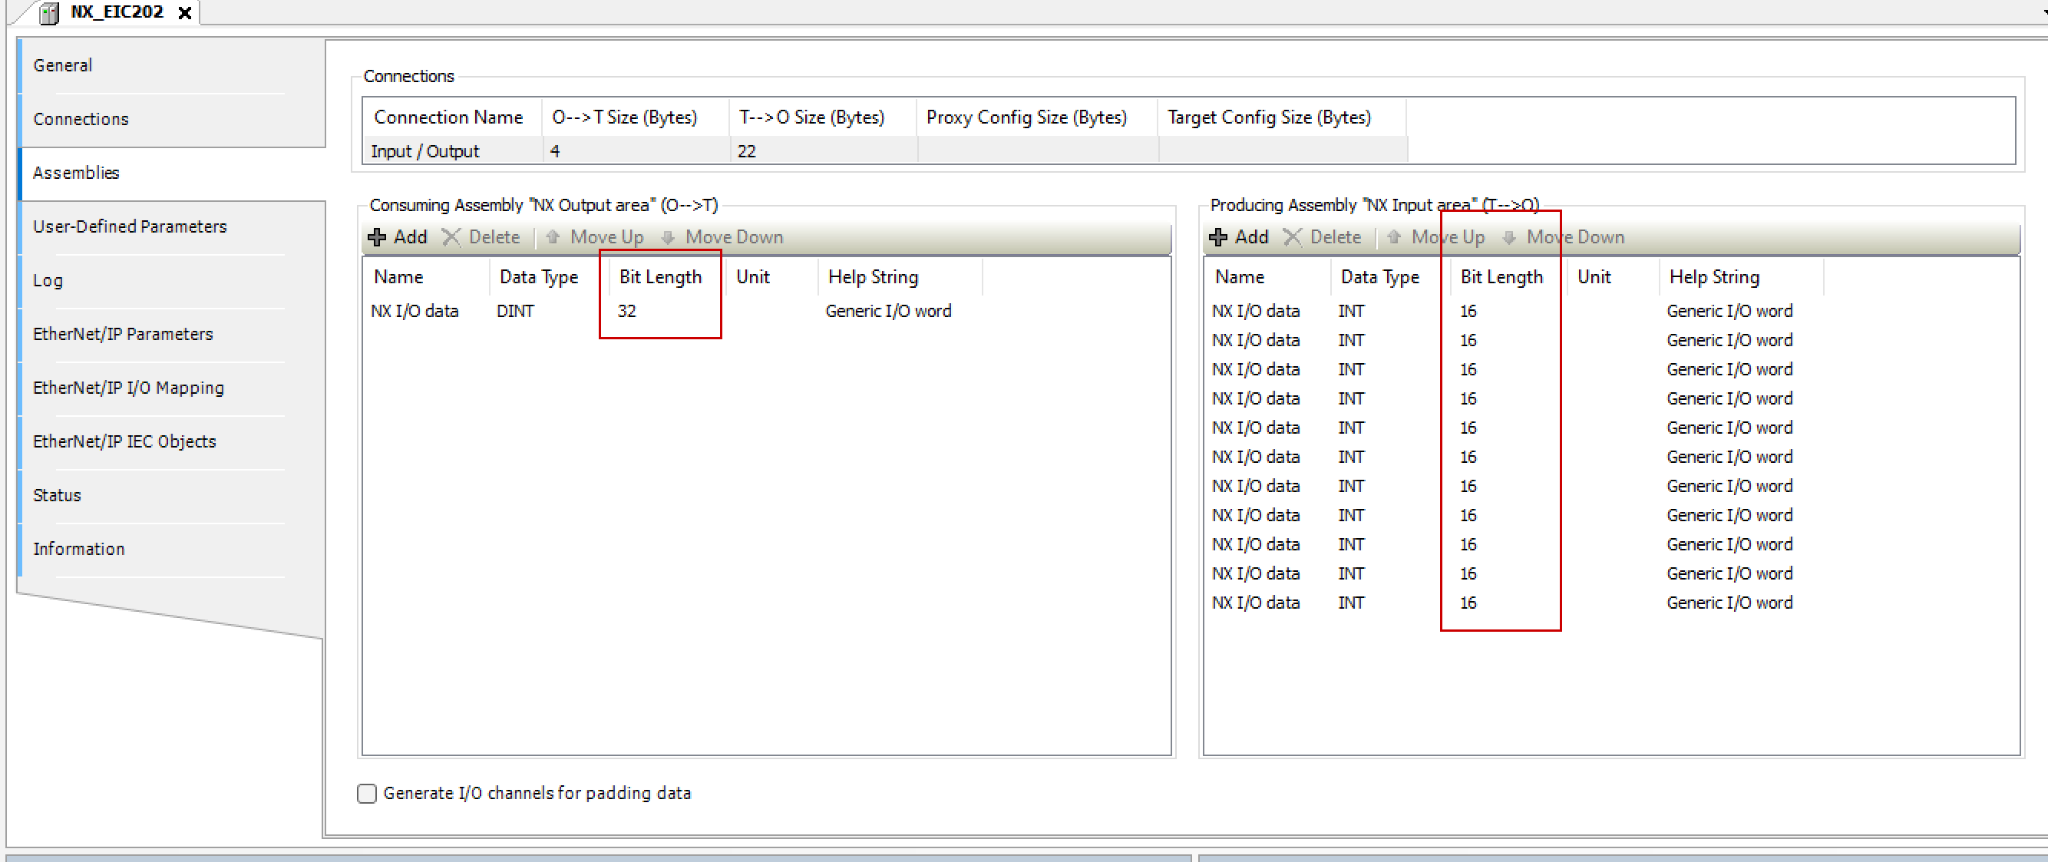Select the DINT row in Consuming Assembly
Image resolution: width=2048 pixels, height=862 pixels.
[x=515, y=311]
